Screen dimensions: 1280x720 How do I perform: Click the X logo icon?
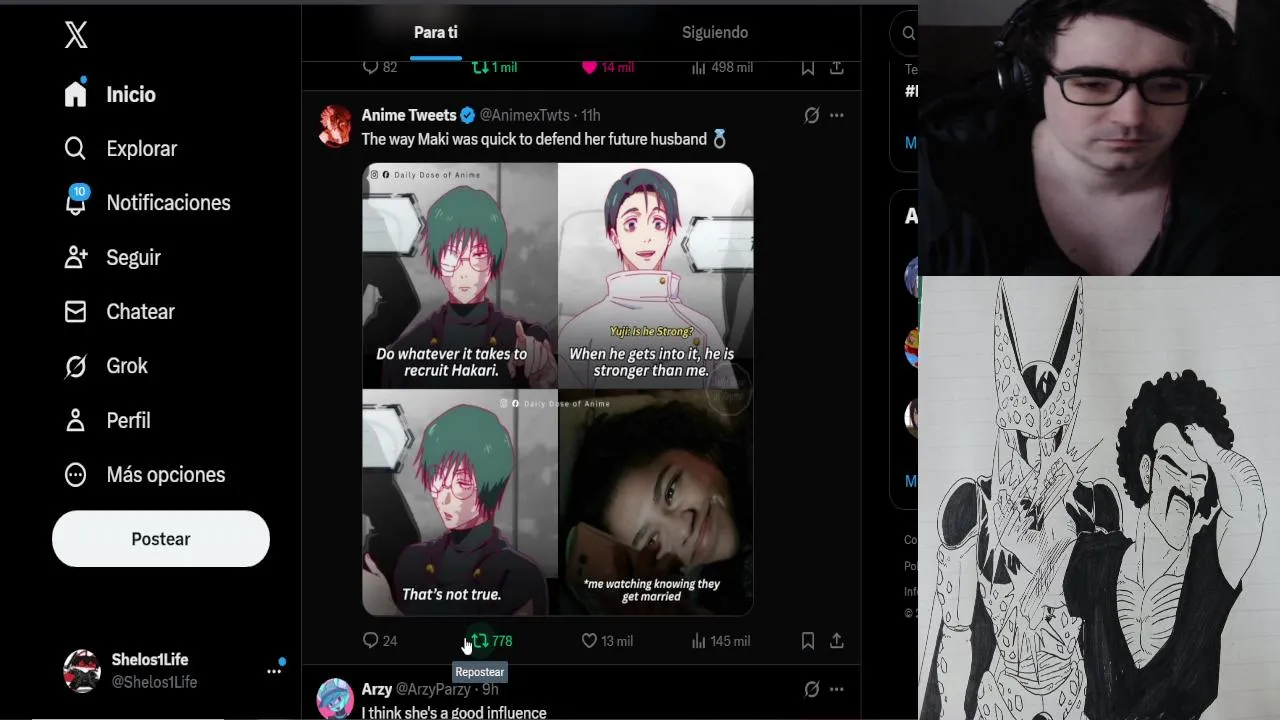(x=76, y=35)
